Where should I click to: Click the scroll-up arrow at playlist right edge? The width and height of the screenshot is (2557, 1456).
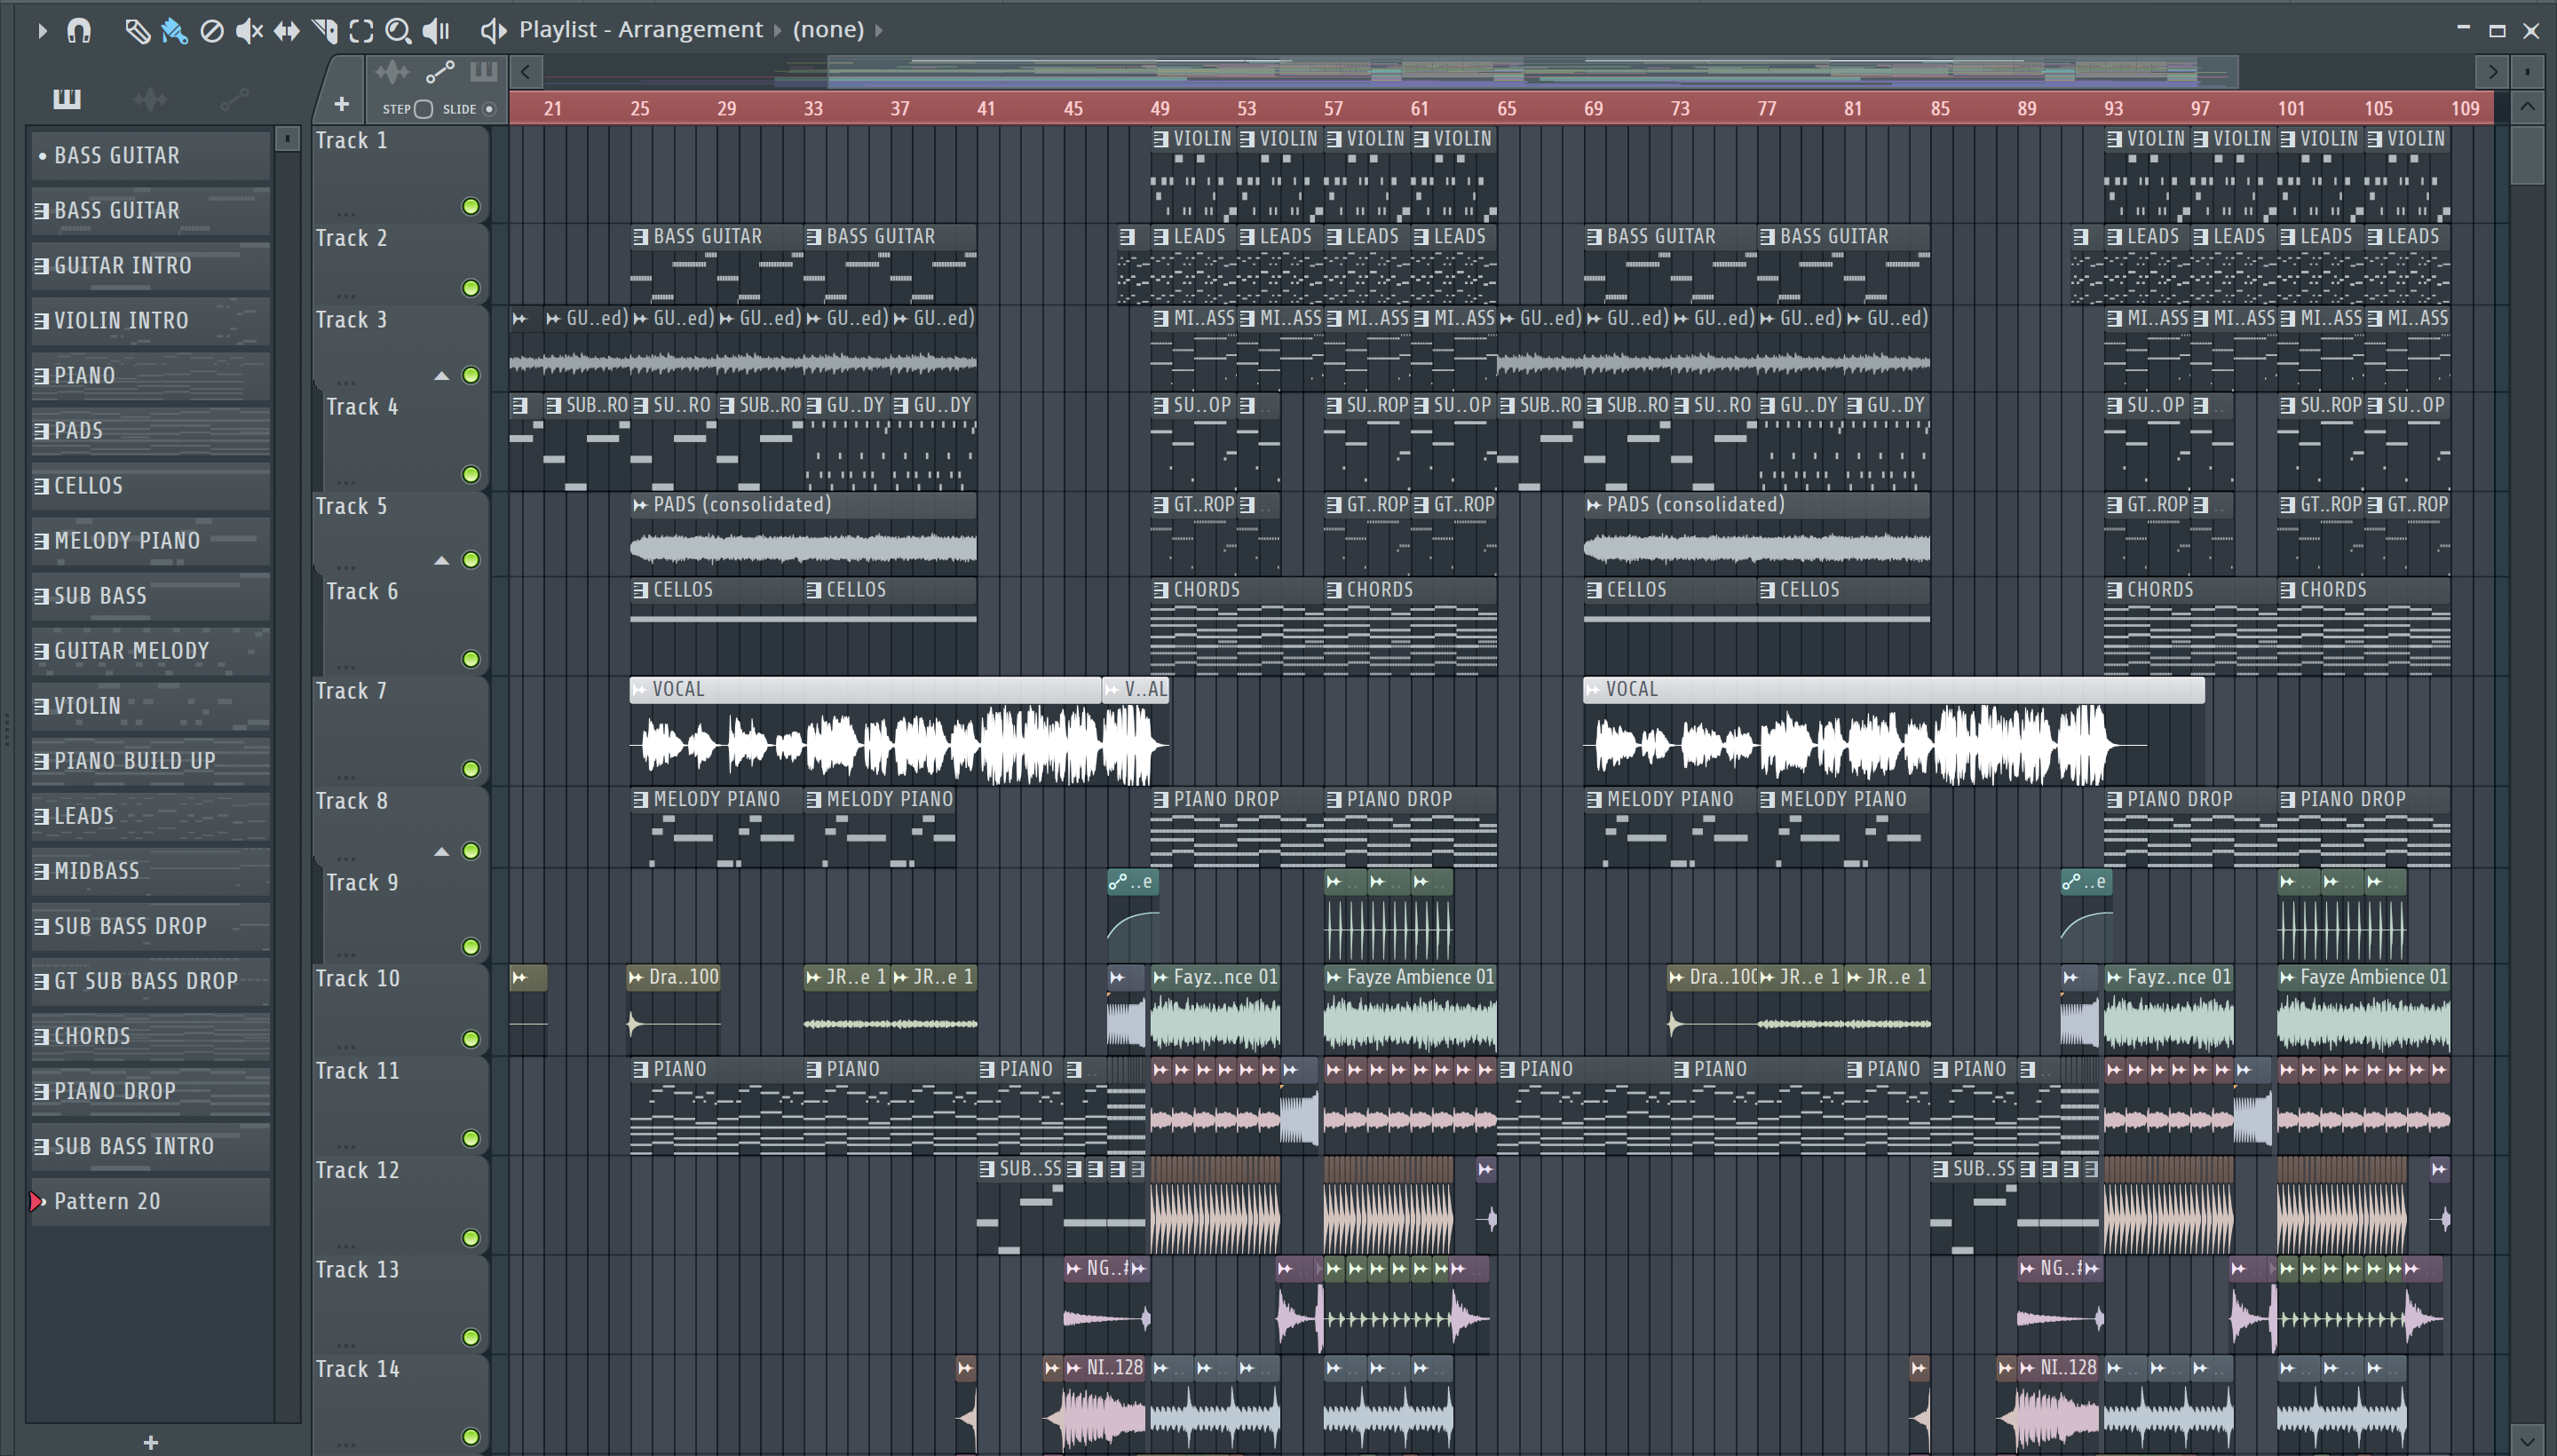(x=2528, y=107)
